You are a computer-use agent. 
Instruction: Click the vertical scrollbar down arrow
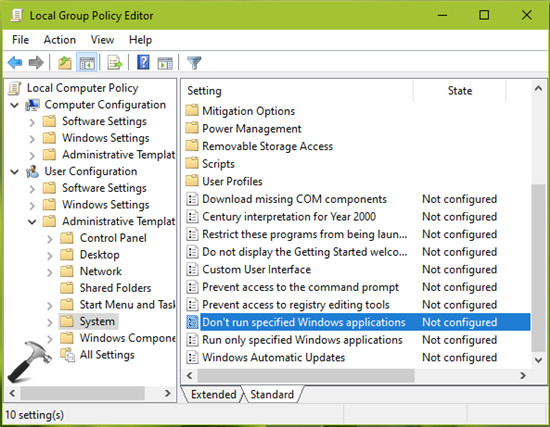pos(538,360)
